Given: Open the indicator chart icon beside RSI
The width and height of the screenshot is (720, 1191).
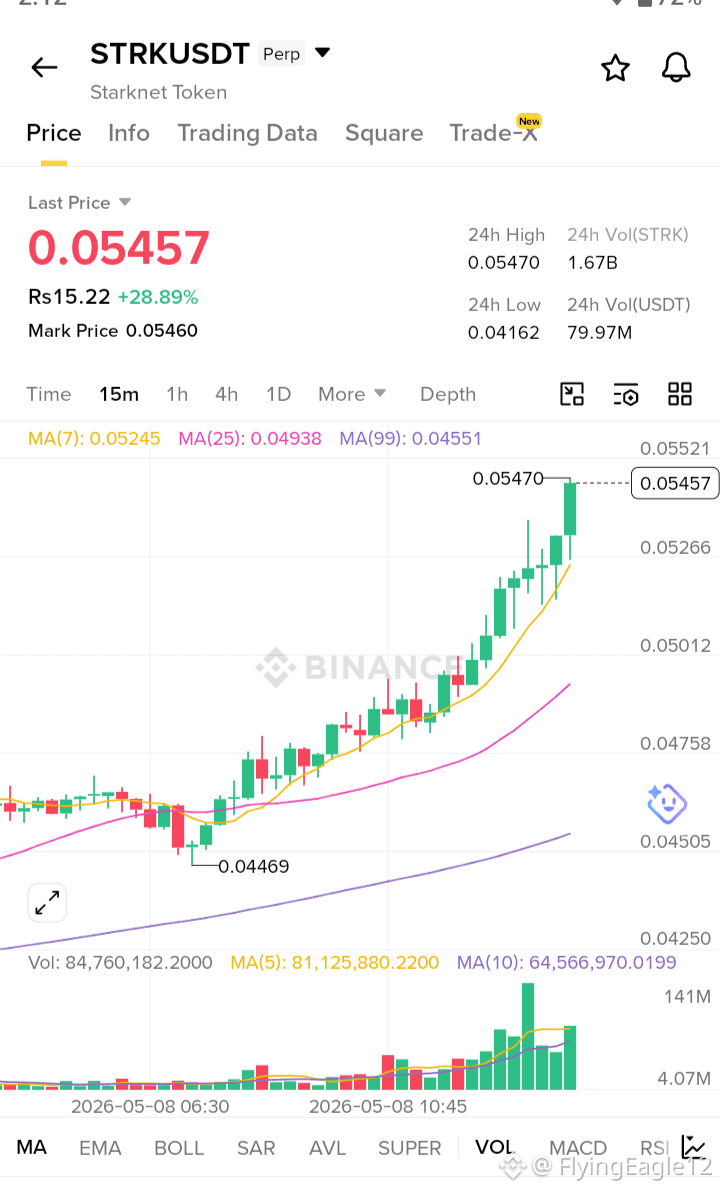Looking at the screenshot, I should pos(693,1147).
